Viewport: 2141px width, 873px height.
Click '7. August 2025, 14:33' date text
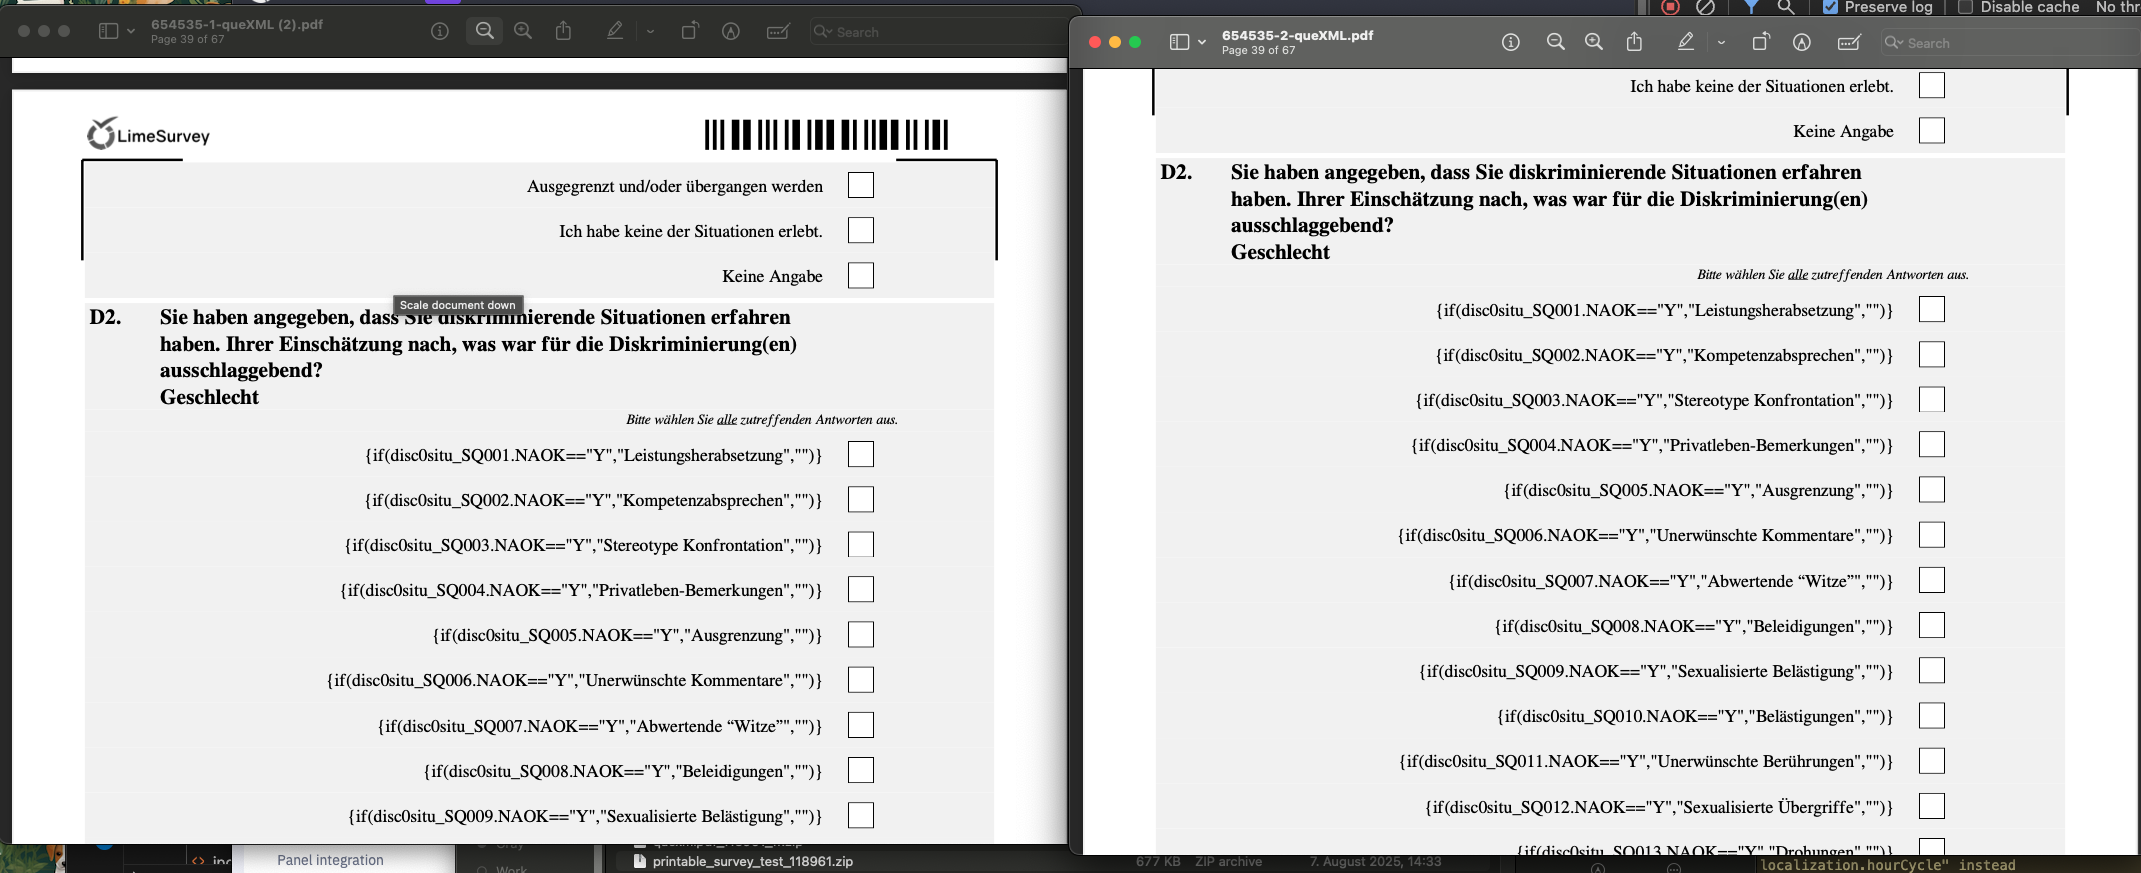(x=1376, y=861)
